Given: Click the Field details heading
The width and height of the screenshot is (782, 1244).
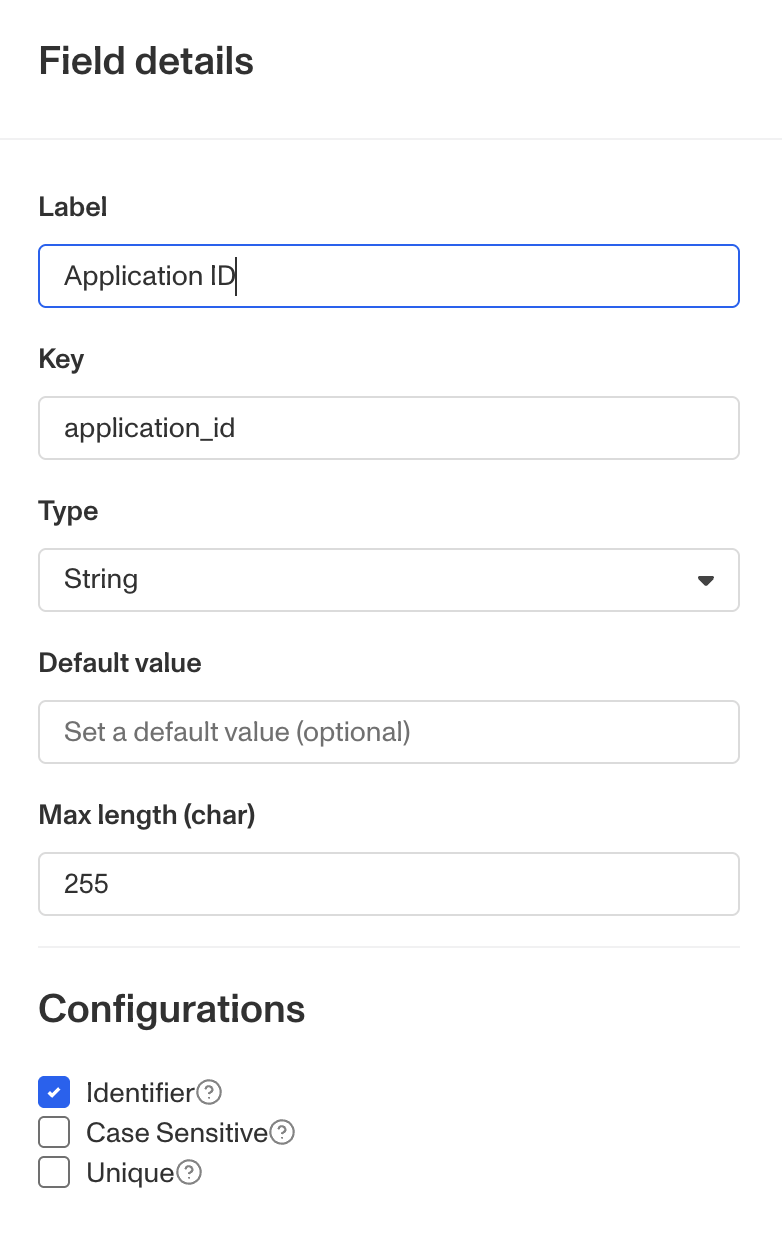Looking at the screenshot, I should coord(146,61).
